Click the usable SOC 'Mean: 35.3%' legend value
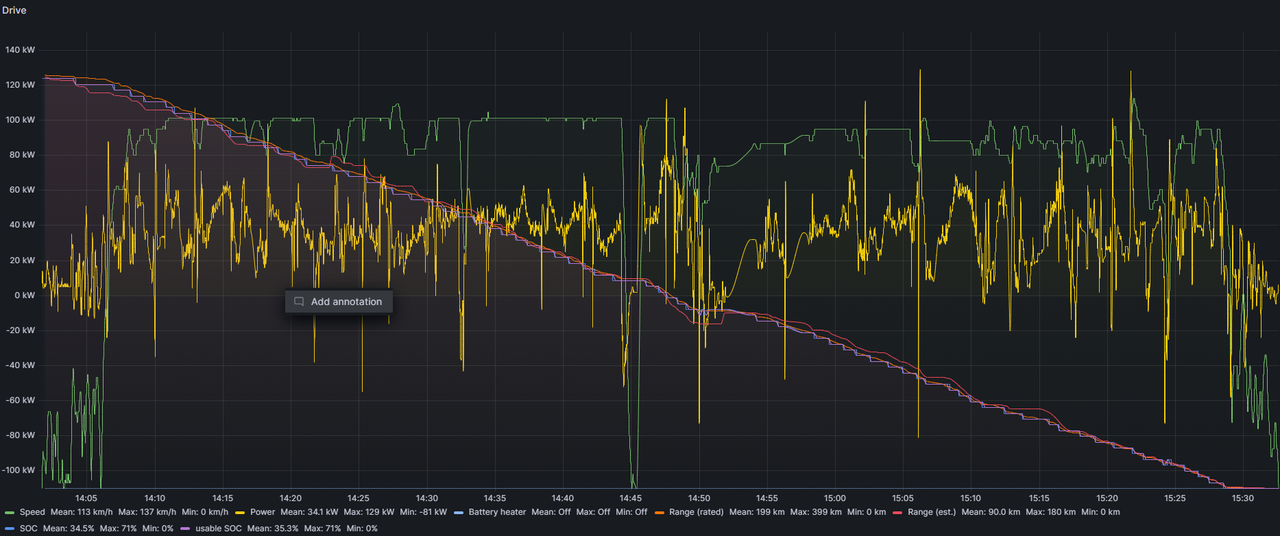 tap(272, 528)
